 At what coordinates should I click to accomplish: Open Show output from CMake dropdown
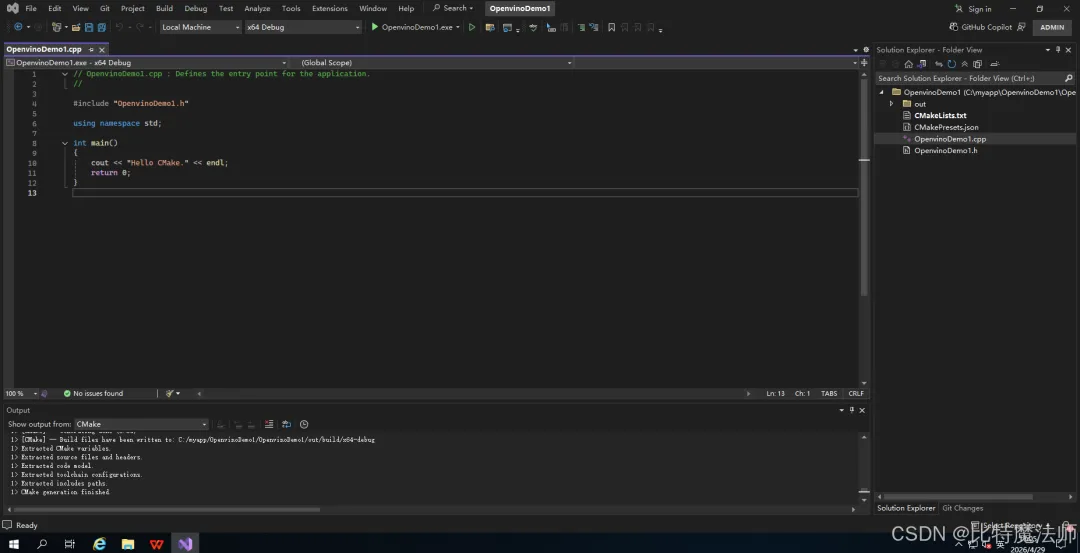coord(141,424)
